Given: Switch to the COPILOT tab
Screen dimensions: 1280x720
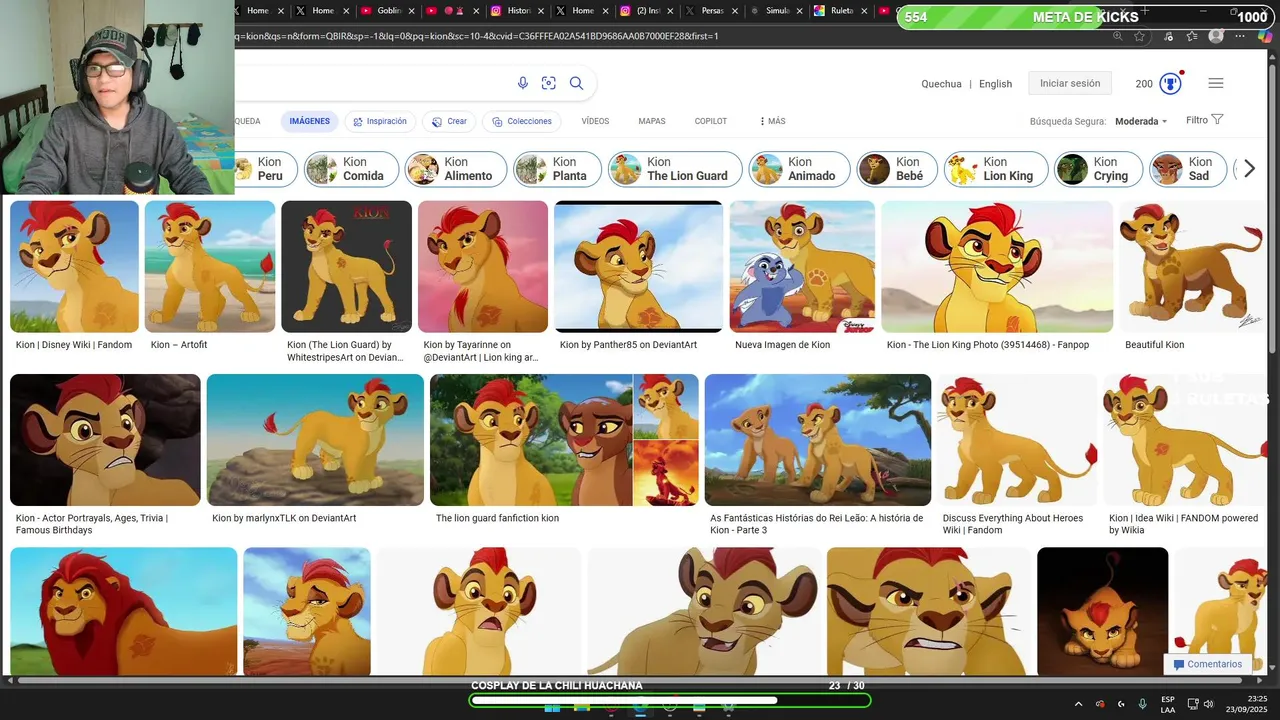Looking at the screenshot, I should coord(711,121).
